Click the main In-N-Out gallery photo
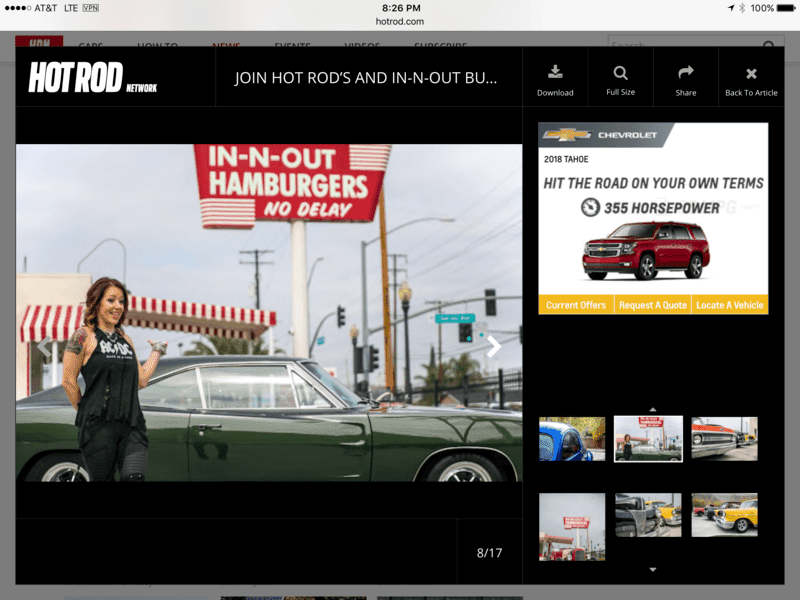The height and width of the screenshot is (600, 800). (269, 313)
